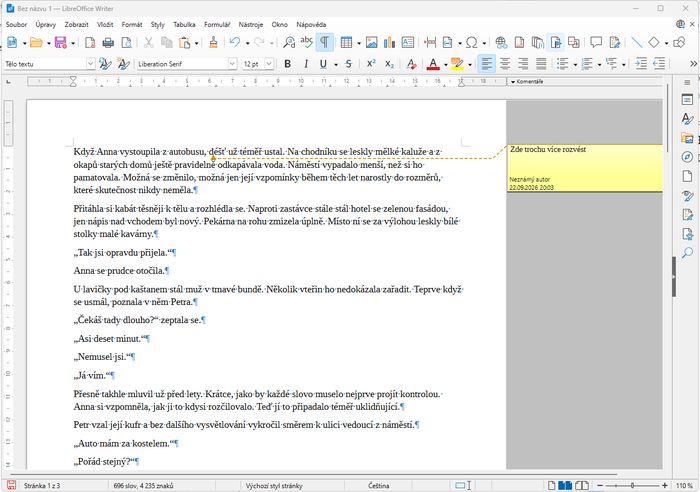Screen dimensions: 700x492
Task: Clear direct formatting icon
Action: tap(412, 64)
